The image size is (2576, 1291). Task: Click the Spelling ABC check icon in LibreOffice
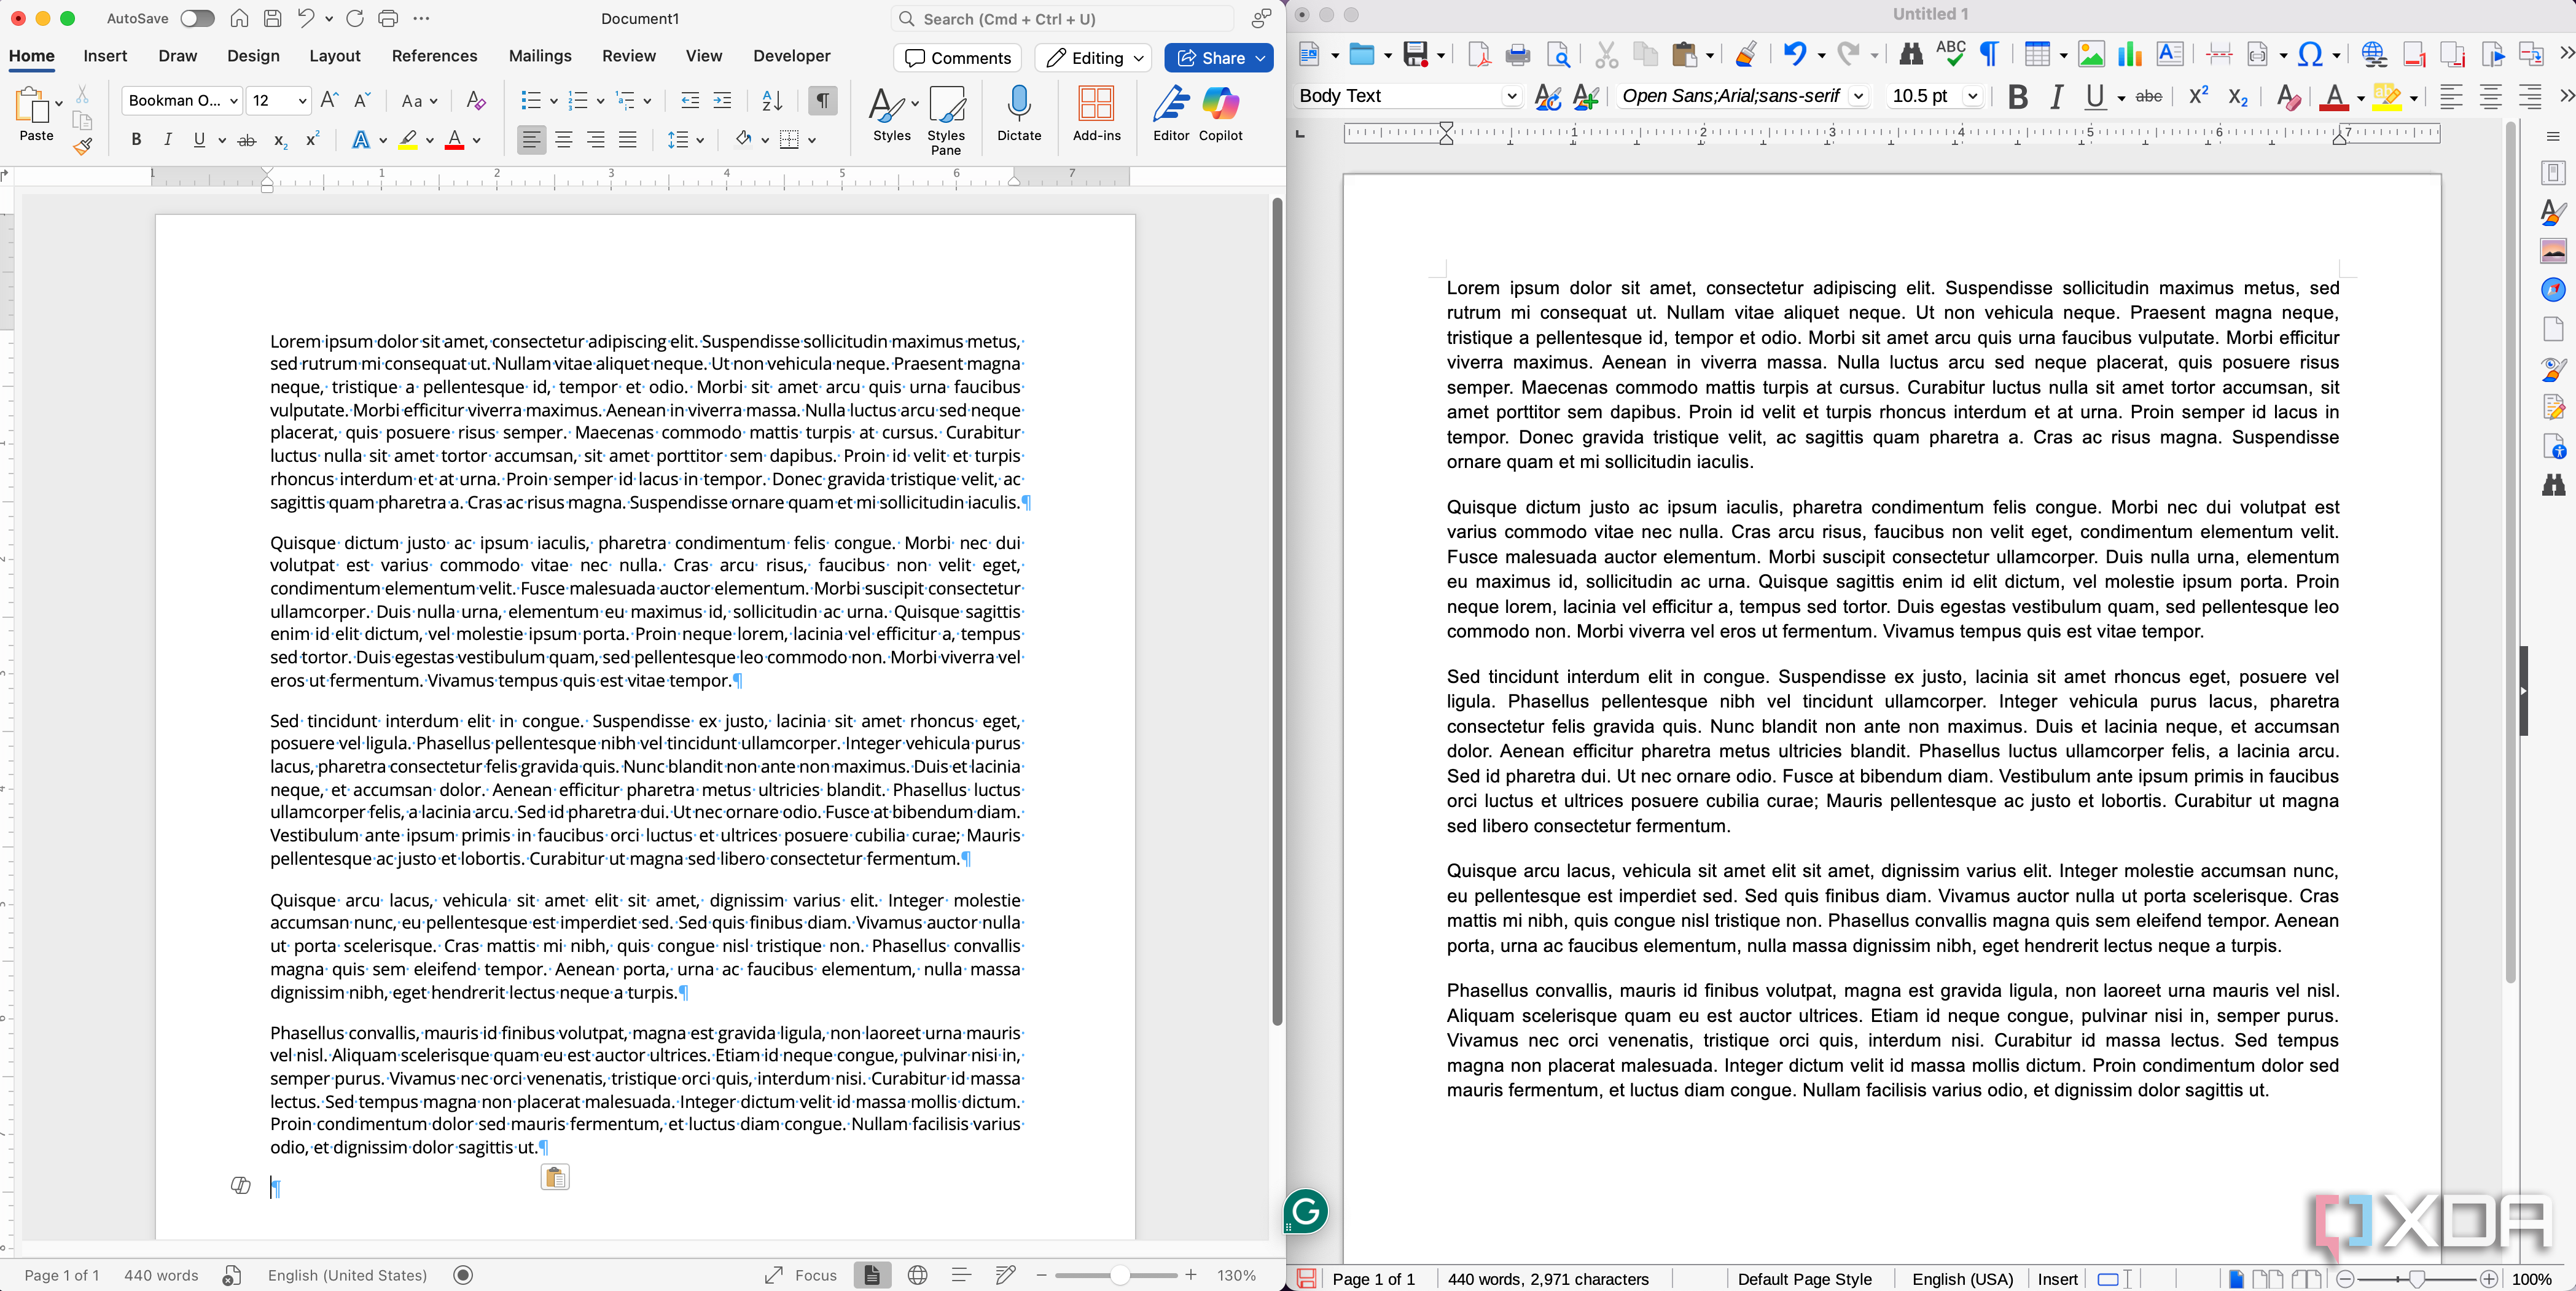click(x=1950, y=54)
